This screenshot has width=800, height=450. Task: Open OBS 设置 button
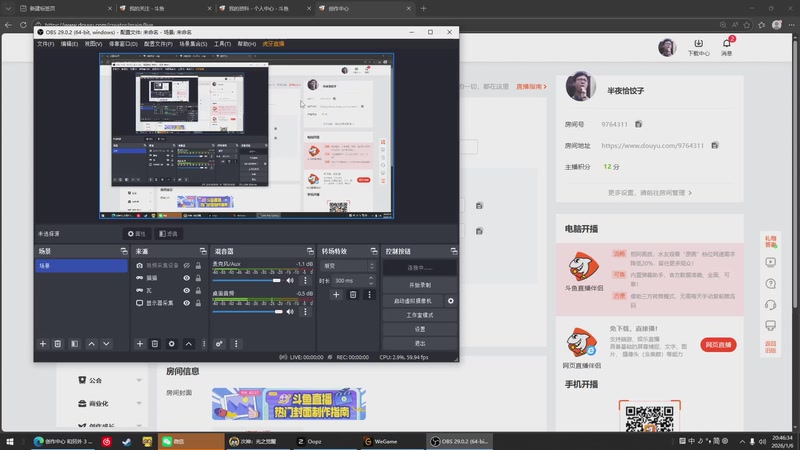420,330
